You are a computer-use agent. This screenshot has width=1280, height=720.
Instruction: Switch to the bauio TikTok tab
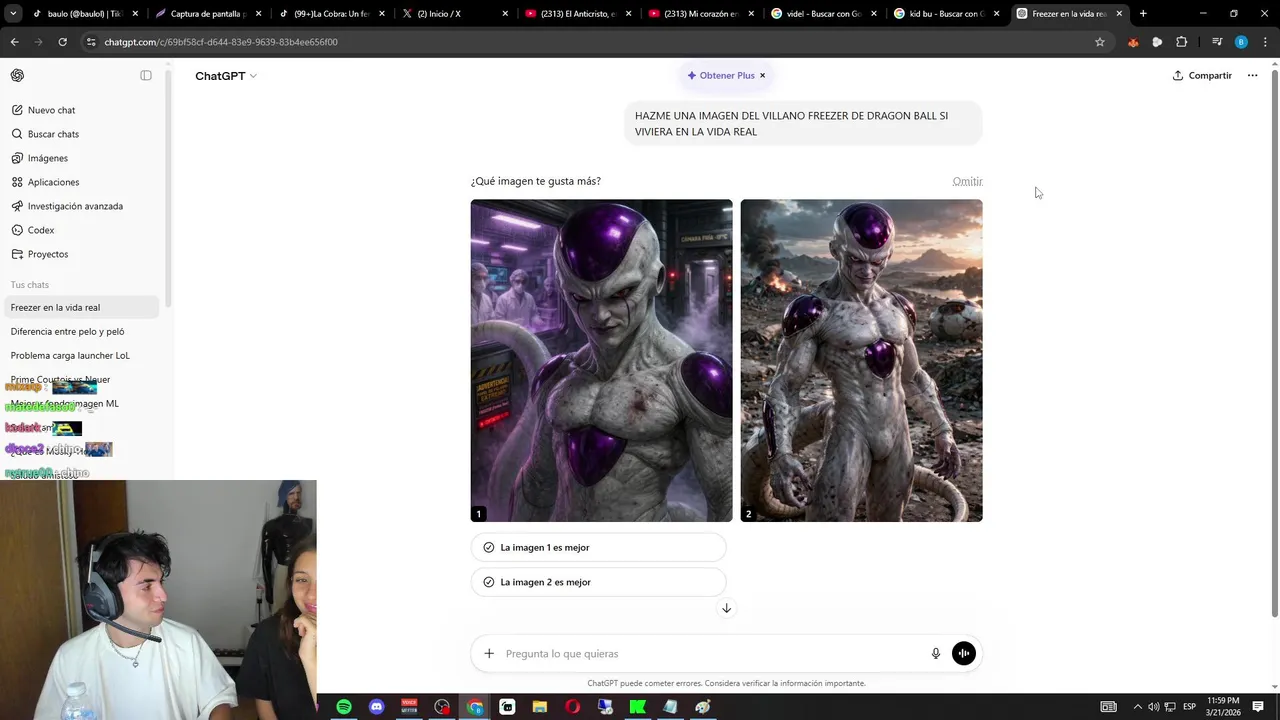click(85, 14)
